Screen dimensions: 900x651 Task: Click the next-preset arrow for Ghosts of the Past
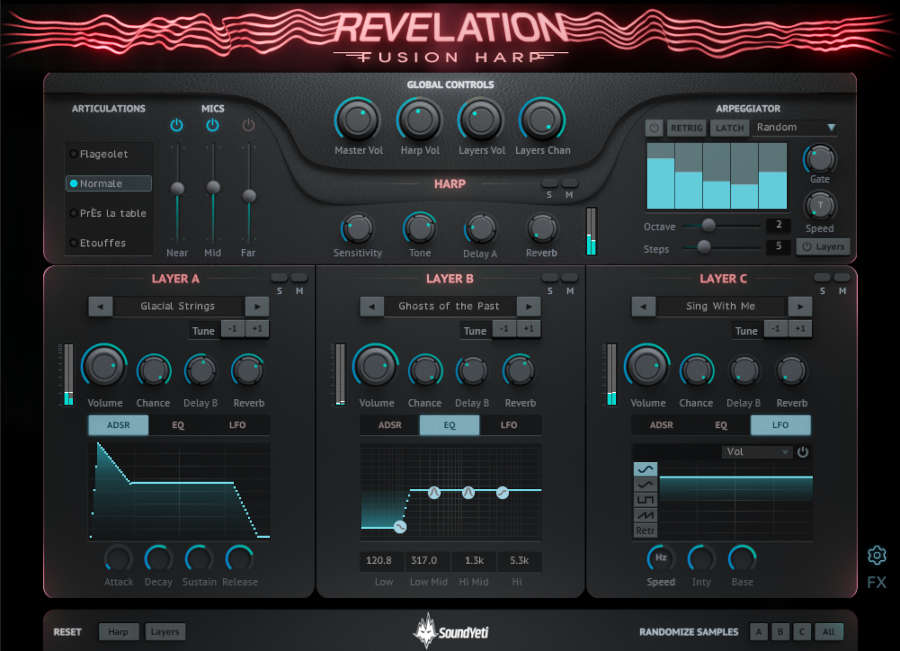[x=528, y=306]
